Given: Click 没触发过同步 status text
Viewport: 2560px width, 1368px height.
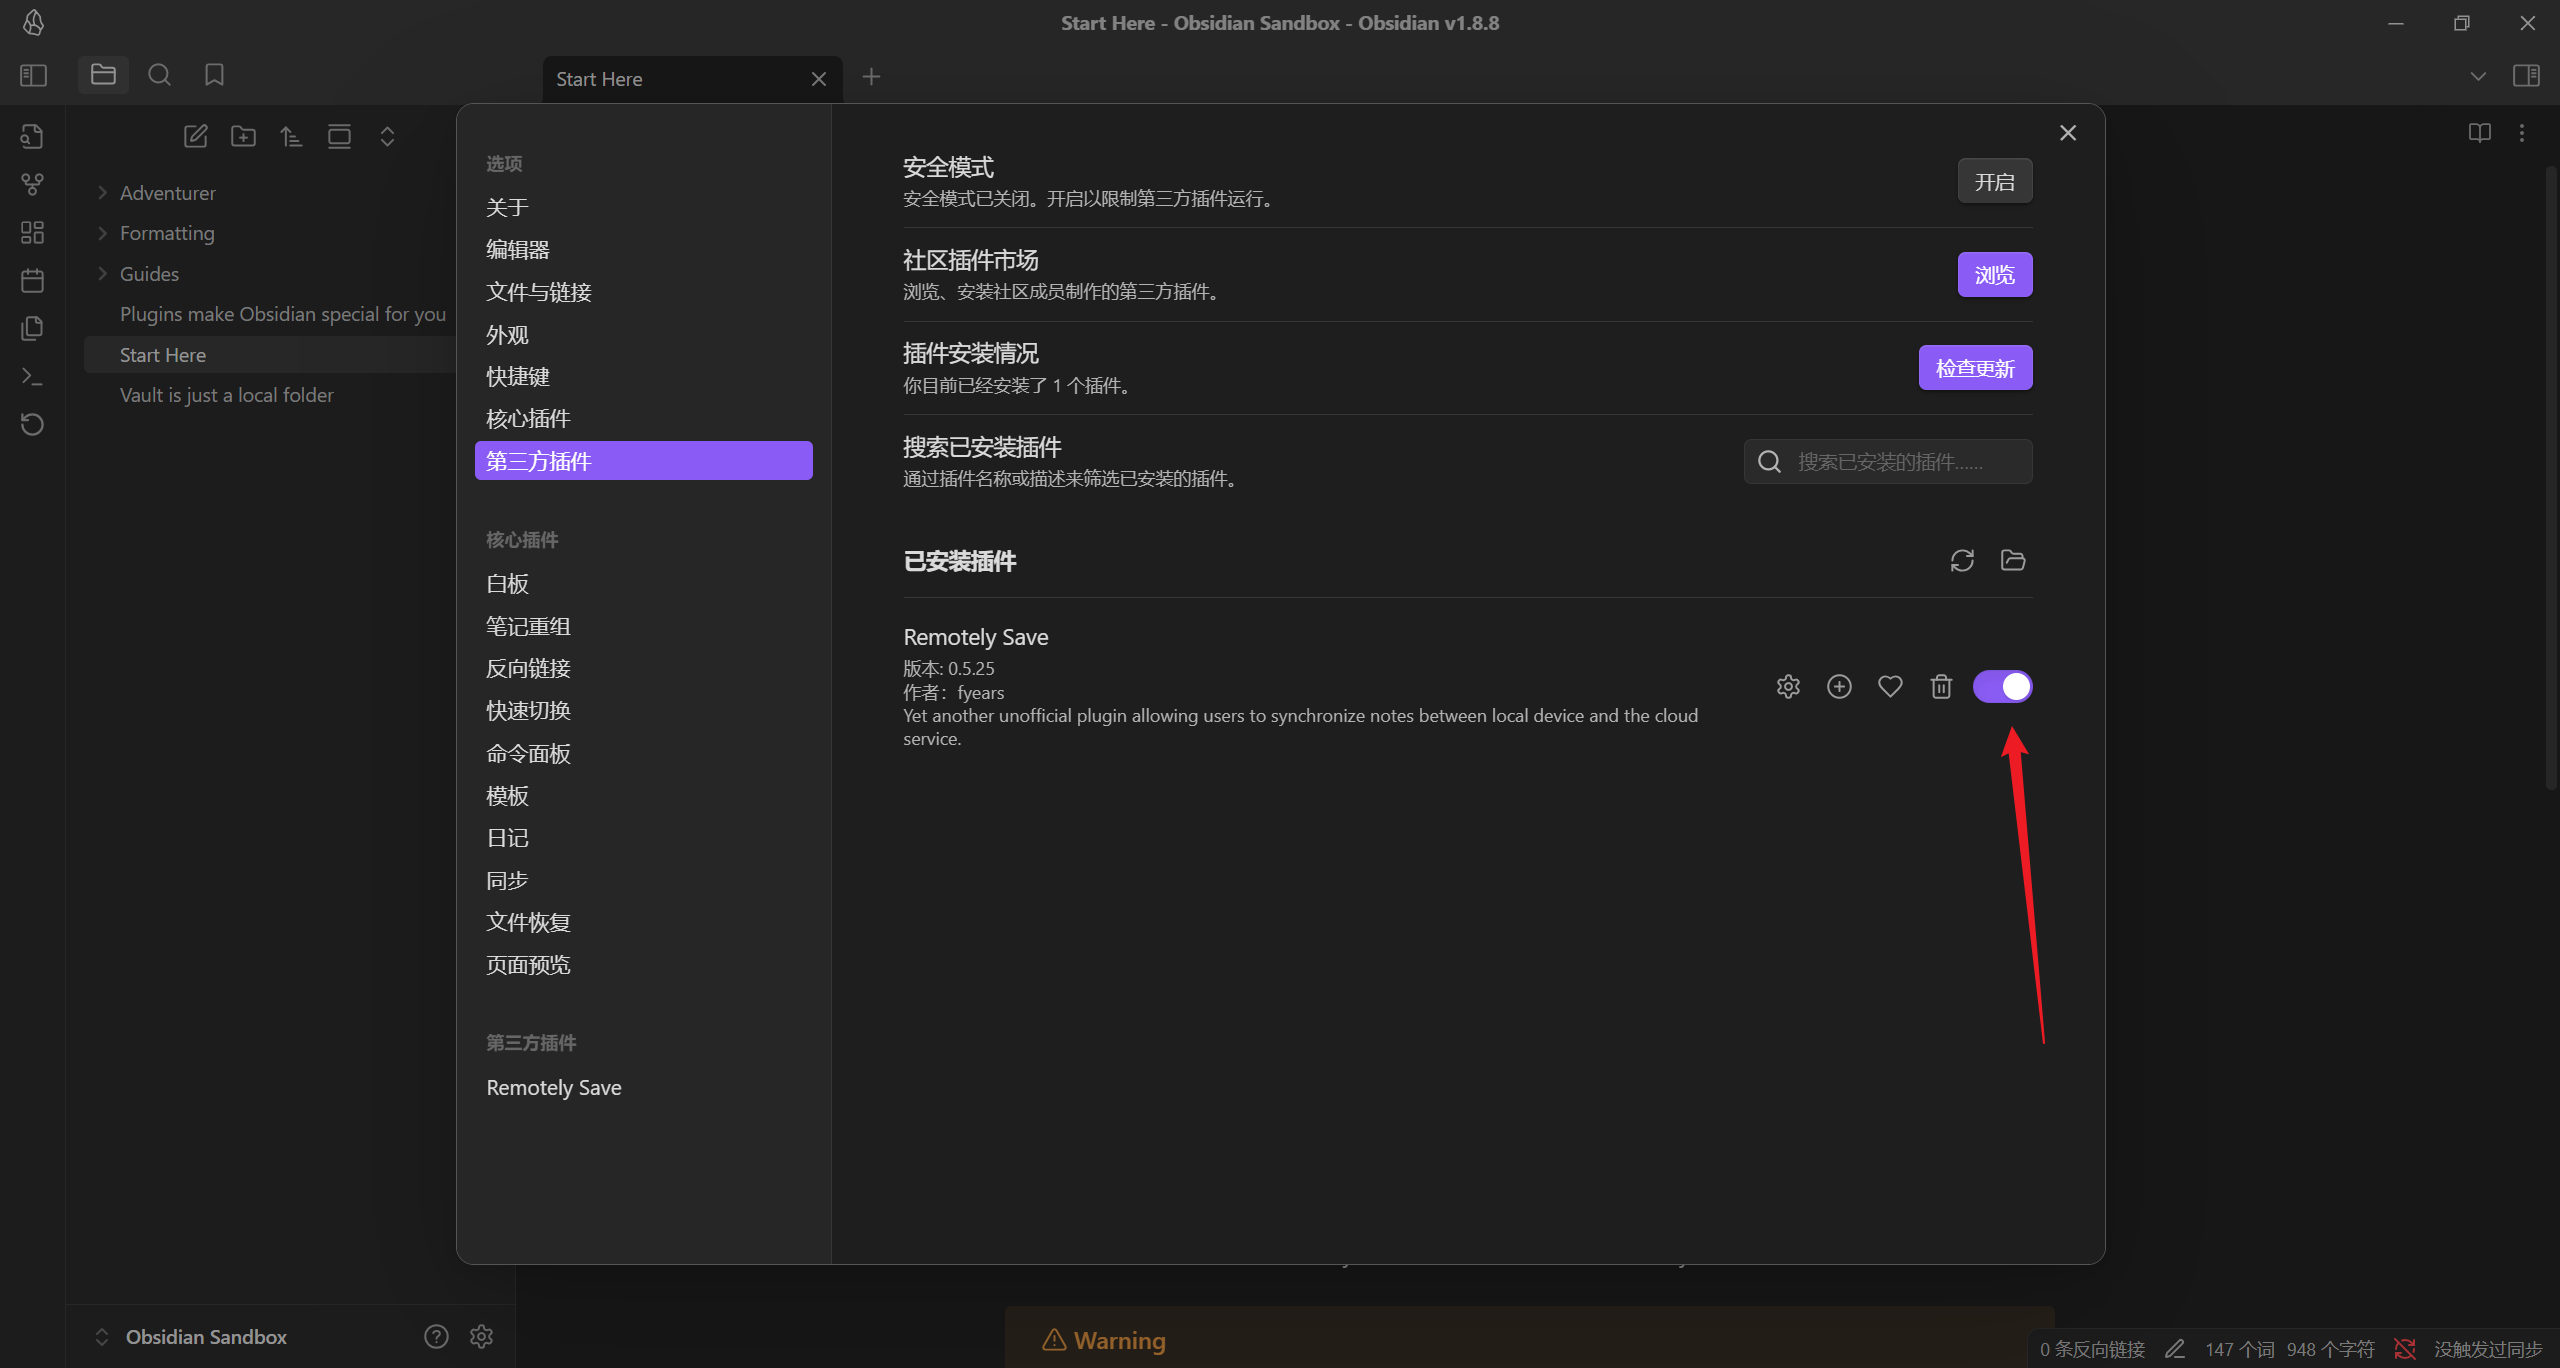Looking at the screenshot, I should [2487, 1349].
